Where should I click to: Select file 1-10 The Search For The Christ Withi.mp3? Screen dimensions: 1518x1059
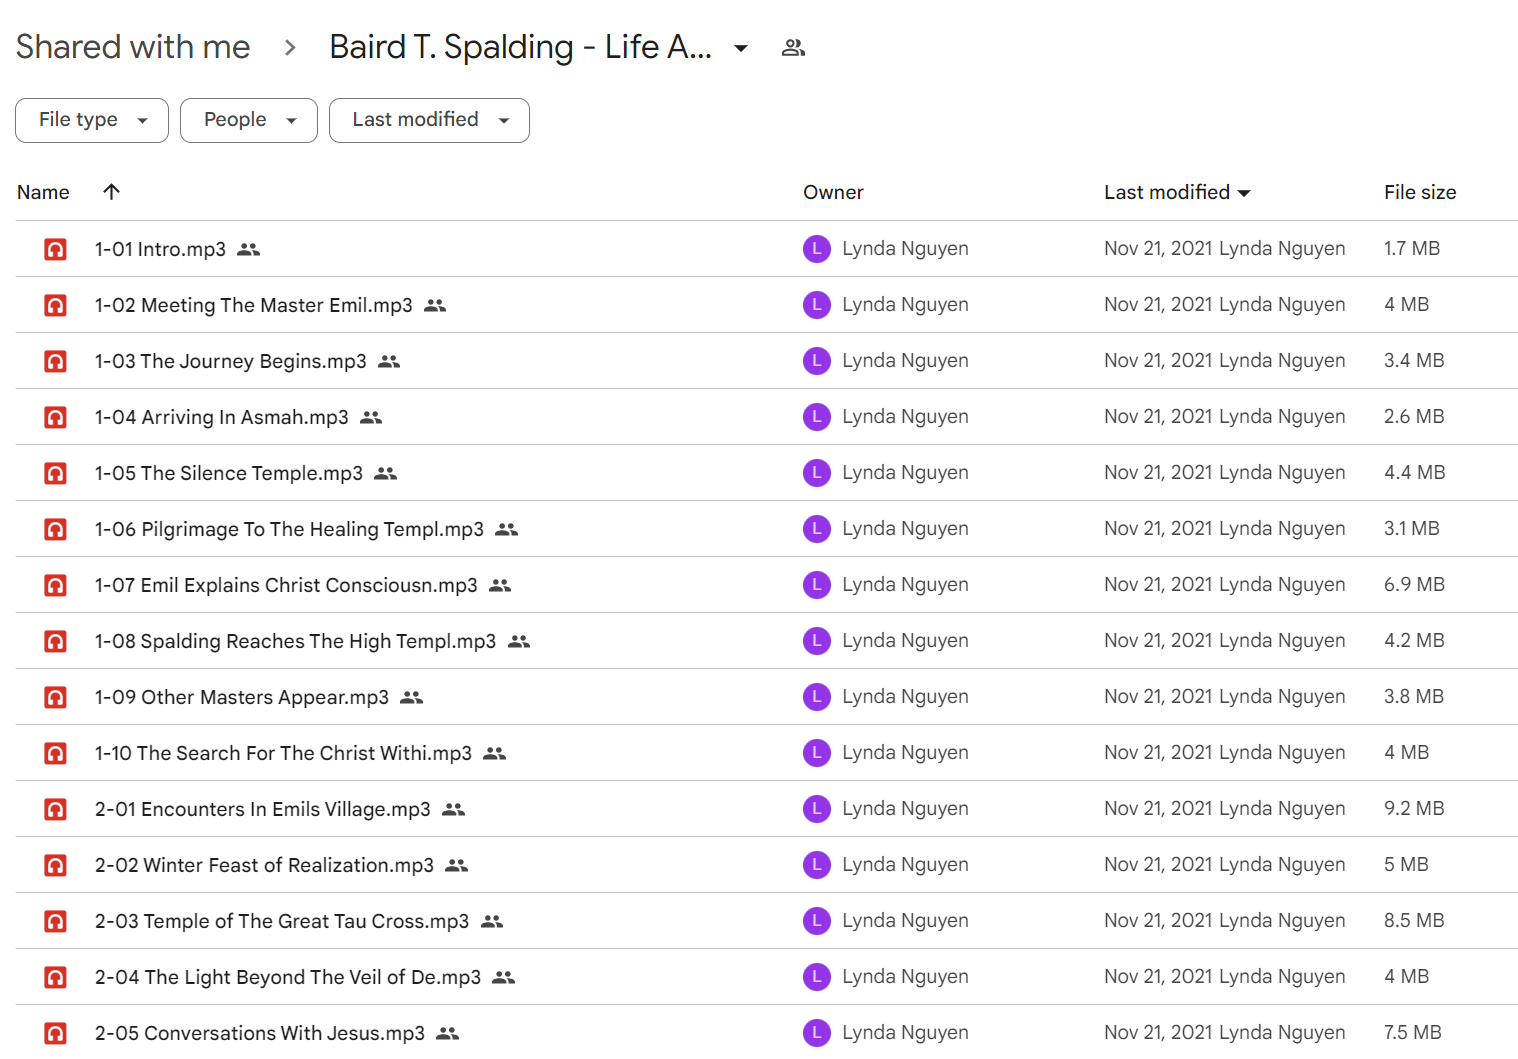coord(283,753)
